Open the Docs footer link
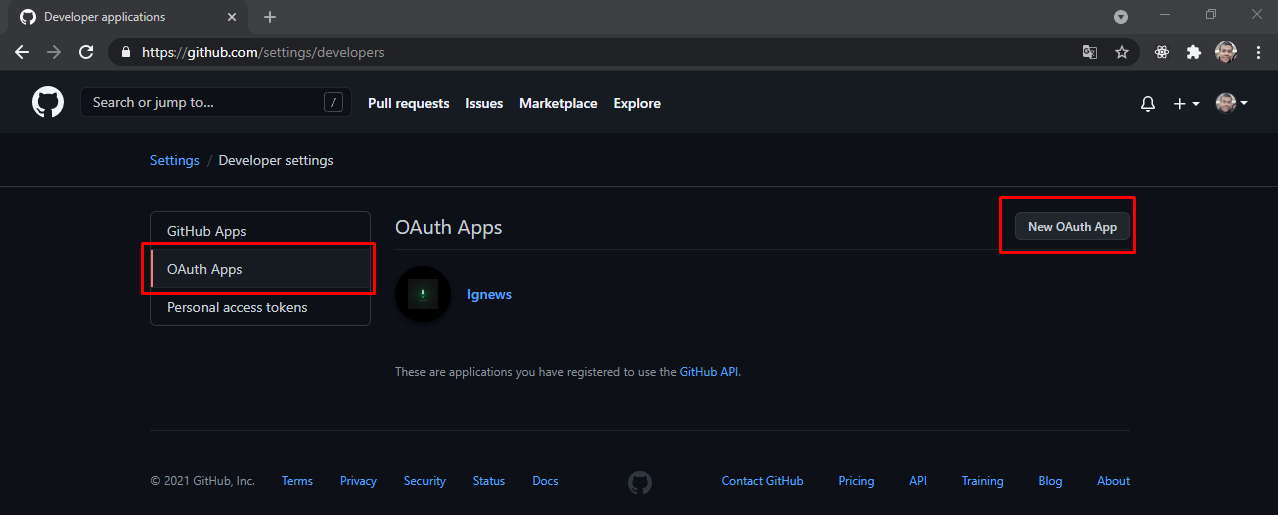 [x=545, y=481]
